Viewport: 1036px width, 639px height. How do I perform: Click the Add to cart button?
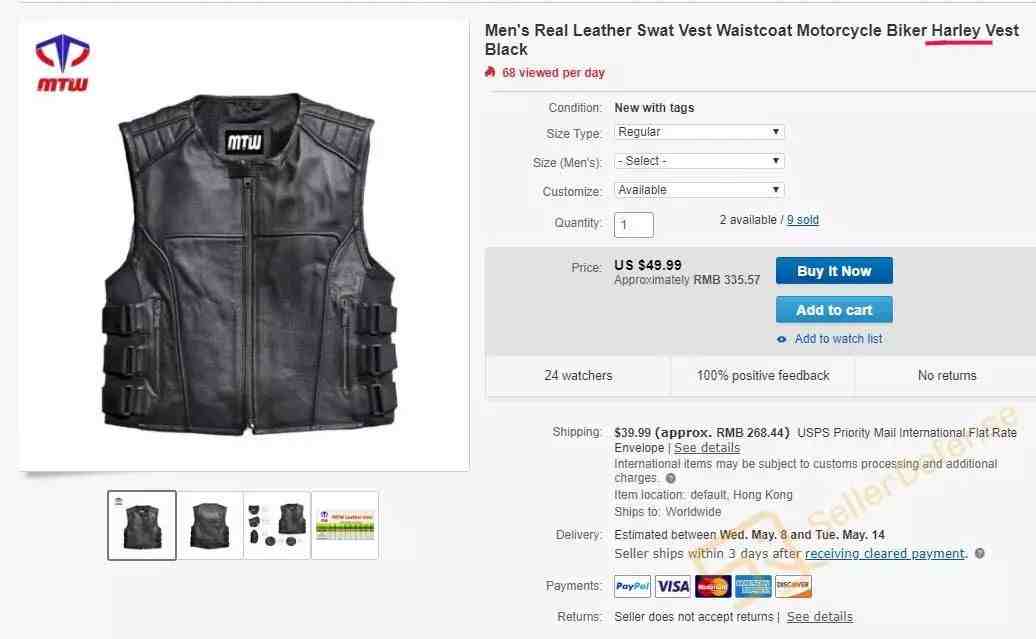pos(834,310)
